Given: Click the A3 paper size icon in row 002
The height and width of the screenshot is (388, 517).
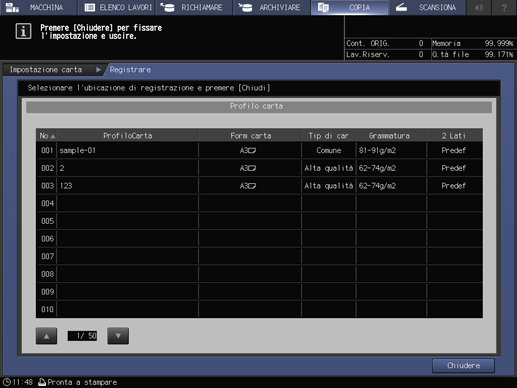Looking at the screenshot, I should click(x=248, y=168).
